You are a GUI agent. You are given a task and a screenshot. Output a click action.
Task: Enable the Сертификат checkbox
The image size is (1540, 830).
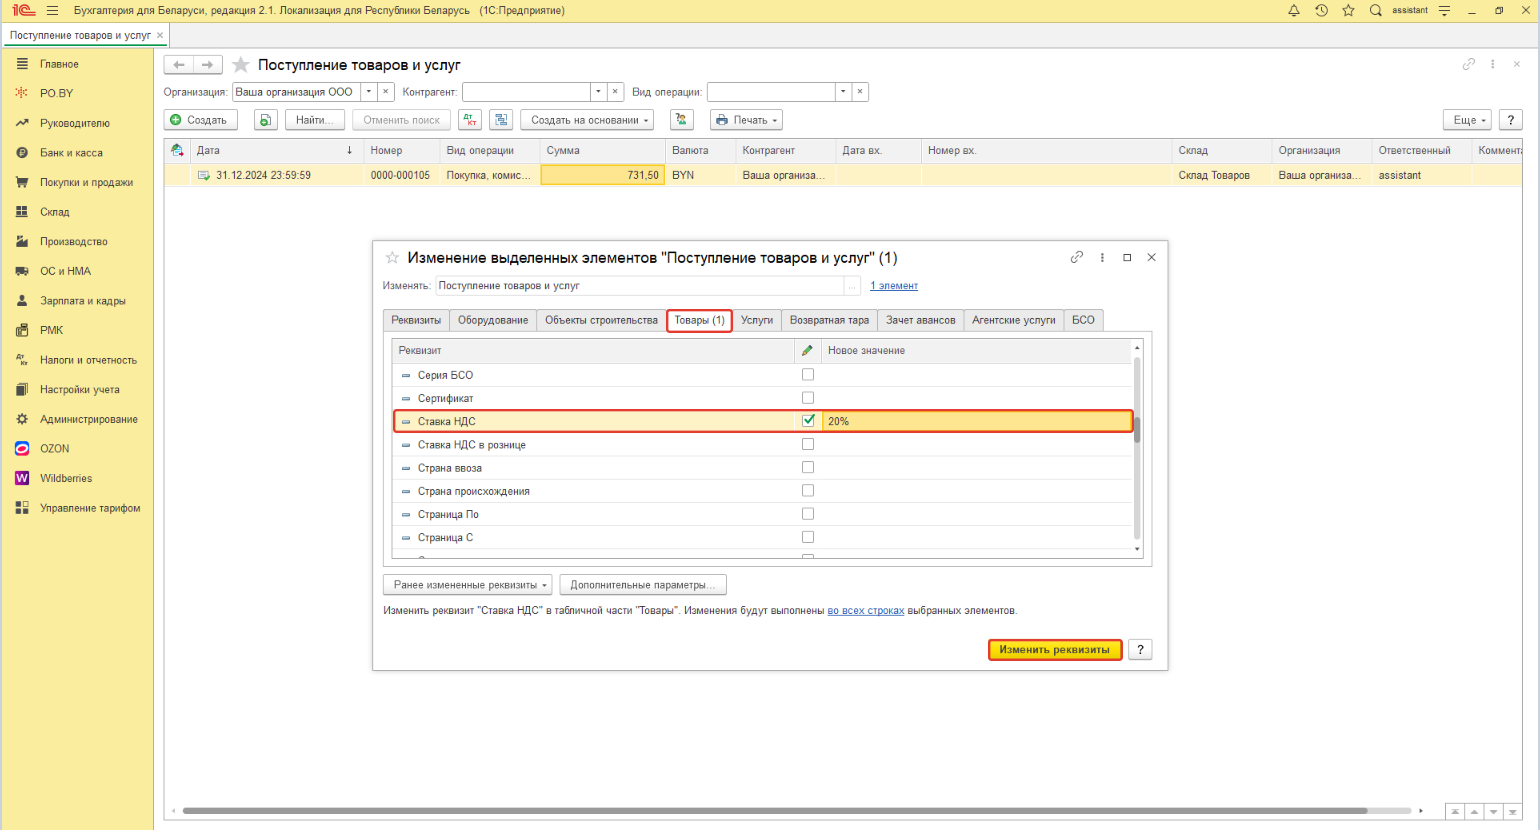pyautogui.click(x=808, y=398)
